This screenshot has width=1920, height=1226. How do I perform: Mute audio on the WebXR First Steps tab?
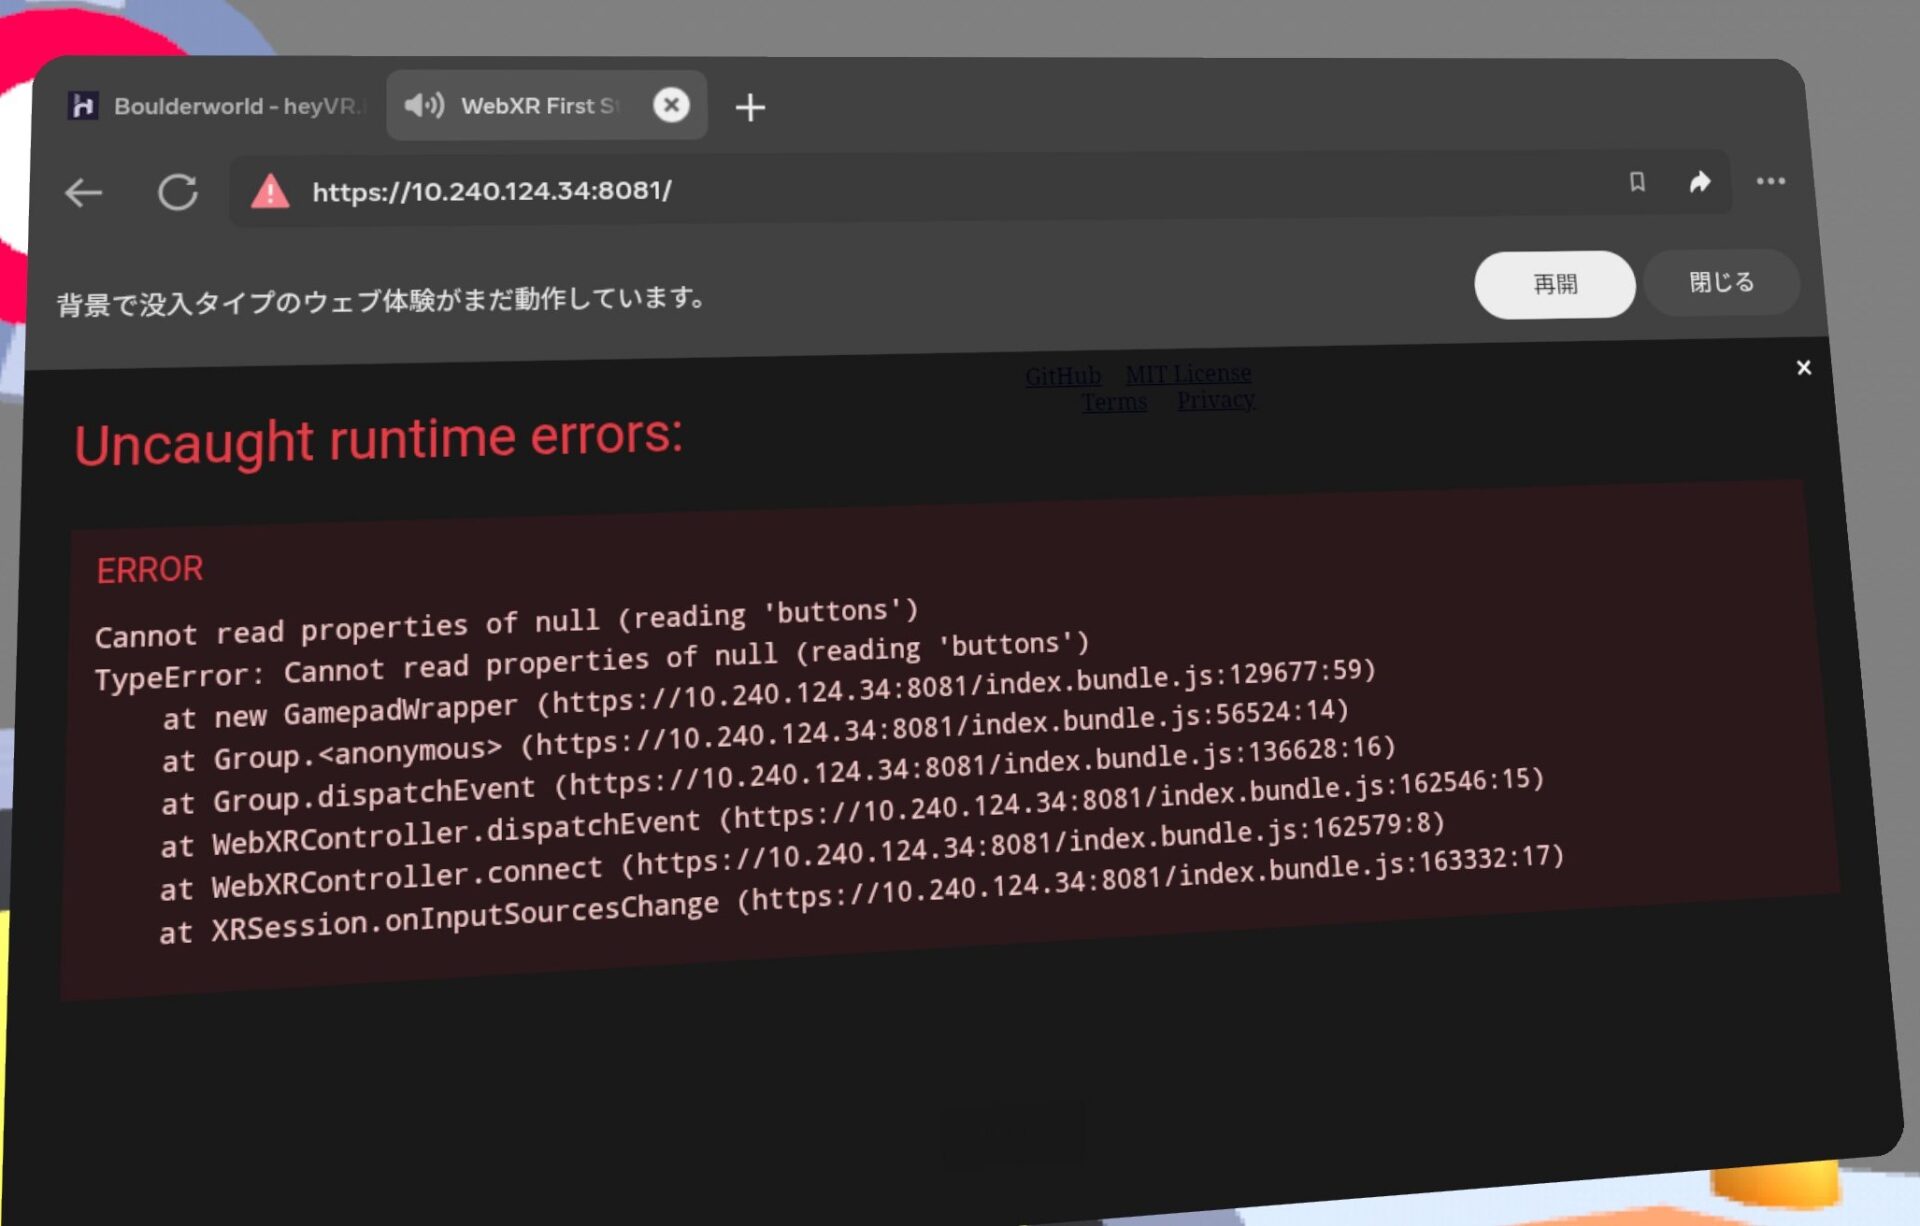click(424, 105)
